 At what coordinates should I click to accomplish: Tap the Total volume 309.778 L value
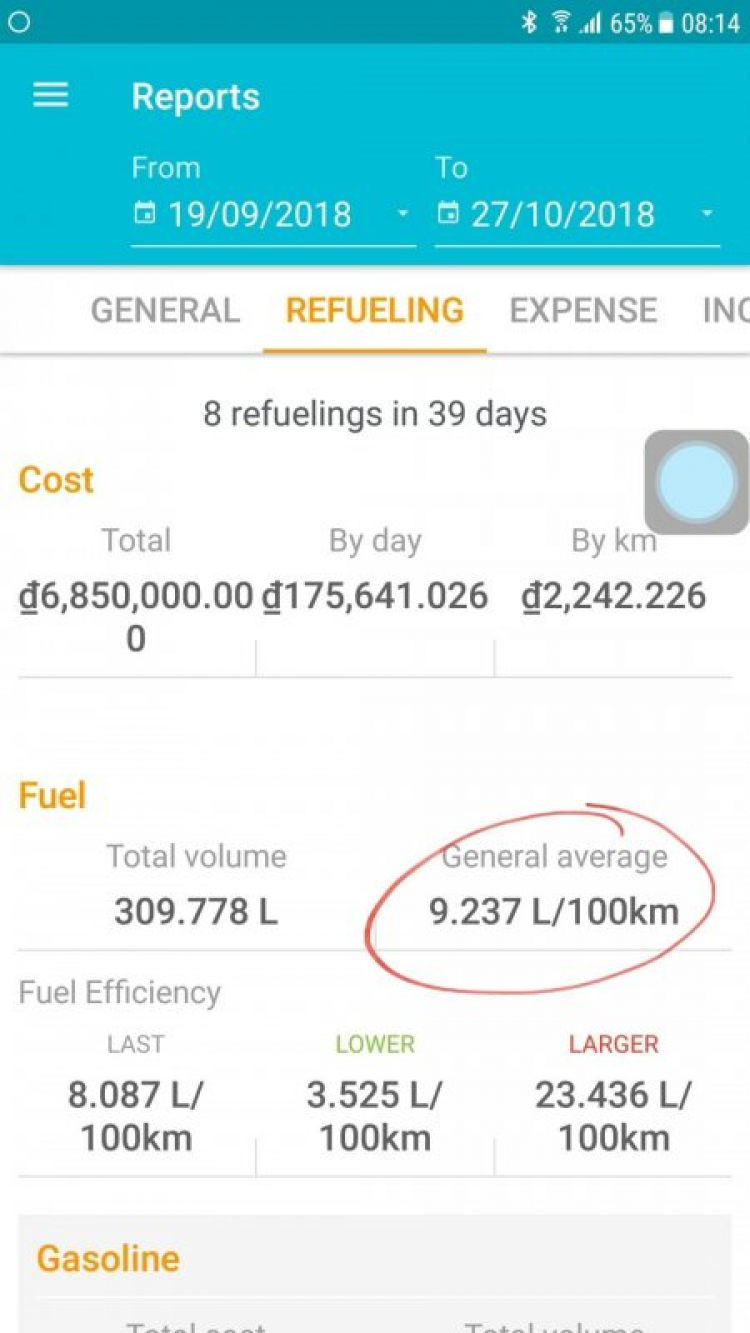(x=196, y=911)
